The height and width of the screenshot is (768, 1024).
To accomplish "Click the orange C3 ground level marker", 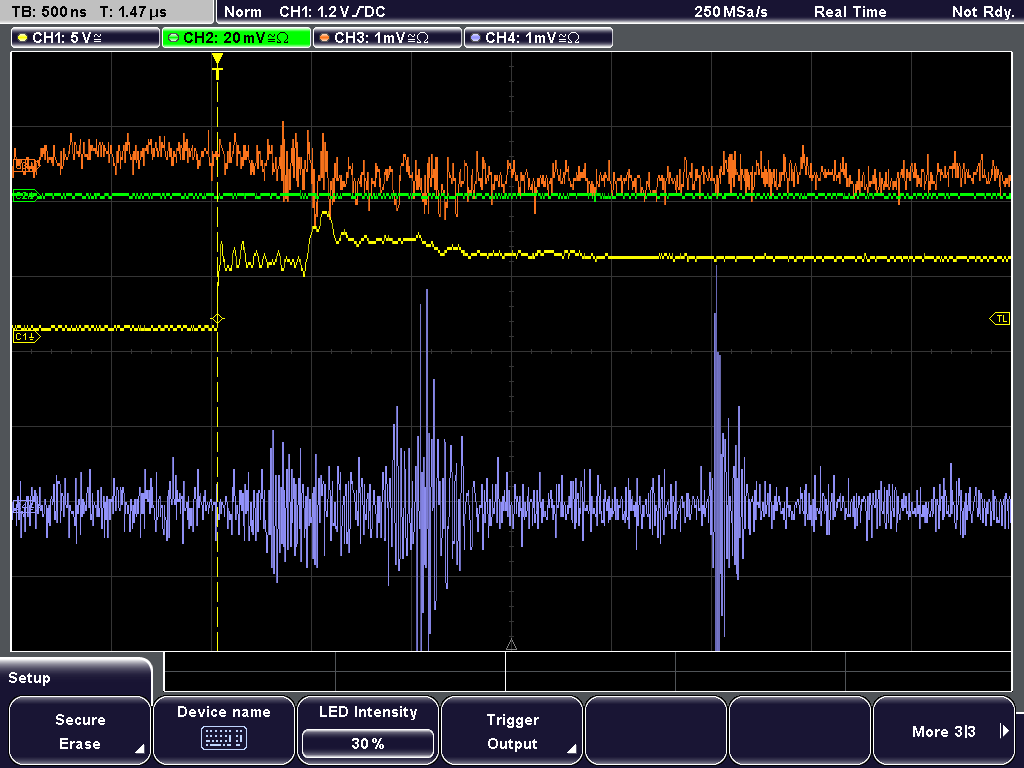I will point(26,166).
